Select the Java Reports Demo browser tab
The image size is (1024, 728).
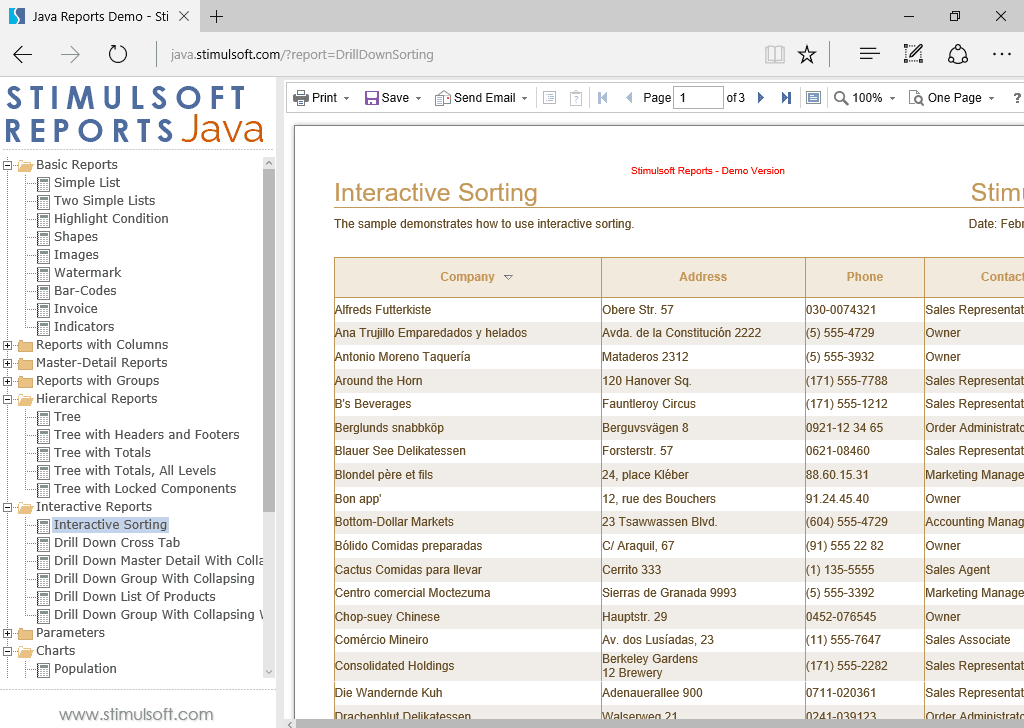coord(98,16)
